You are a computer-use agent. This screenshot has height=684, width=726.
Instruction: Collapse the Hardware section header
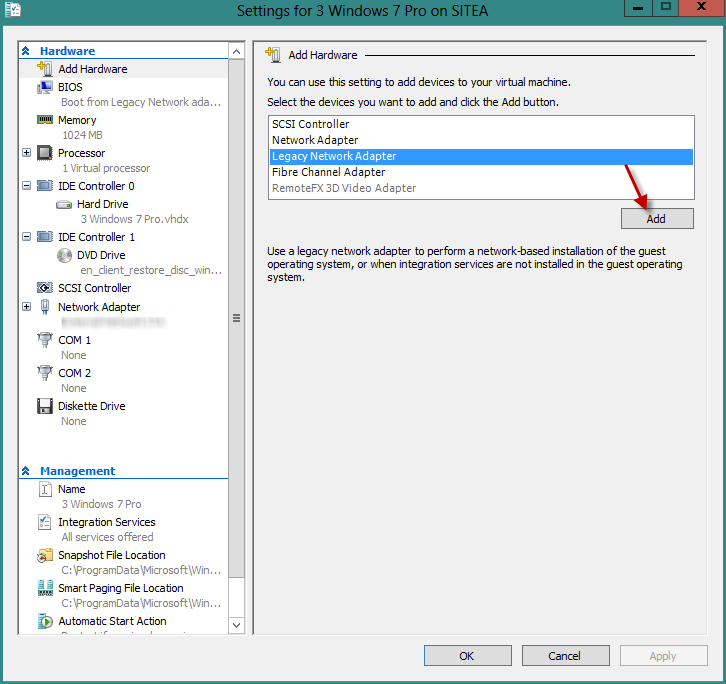[26, 51]
